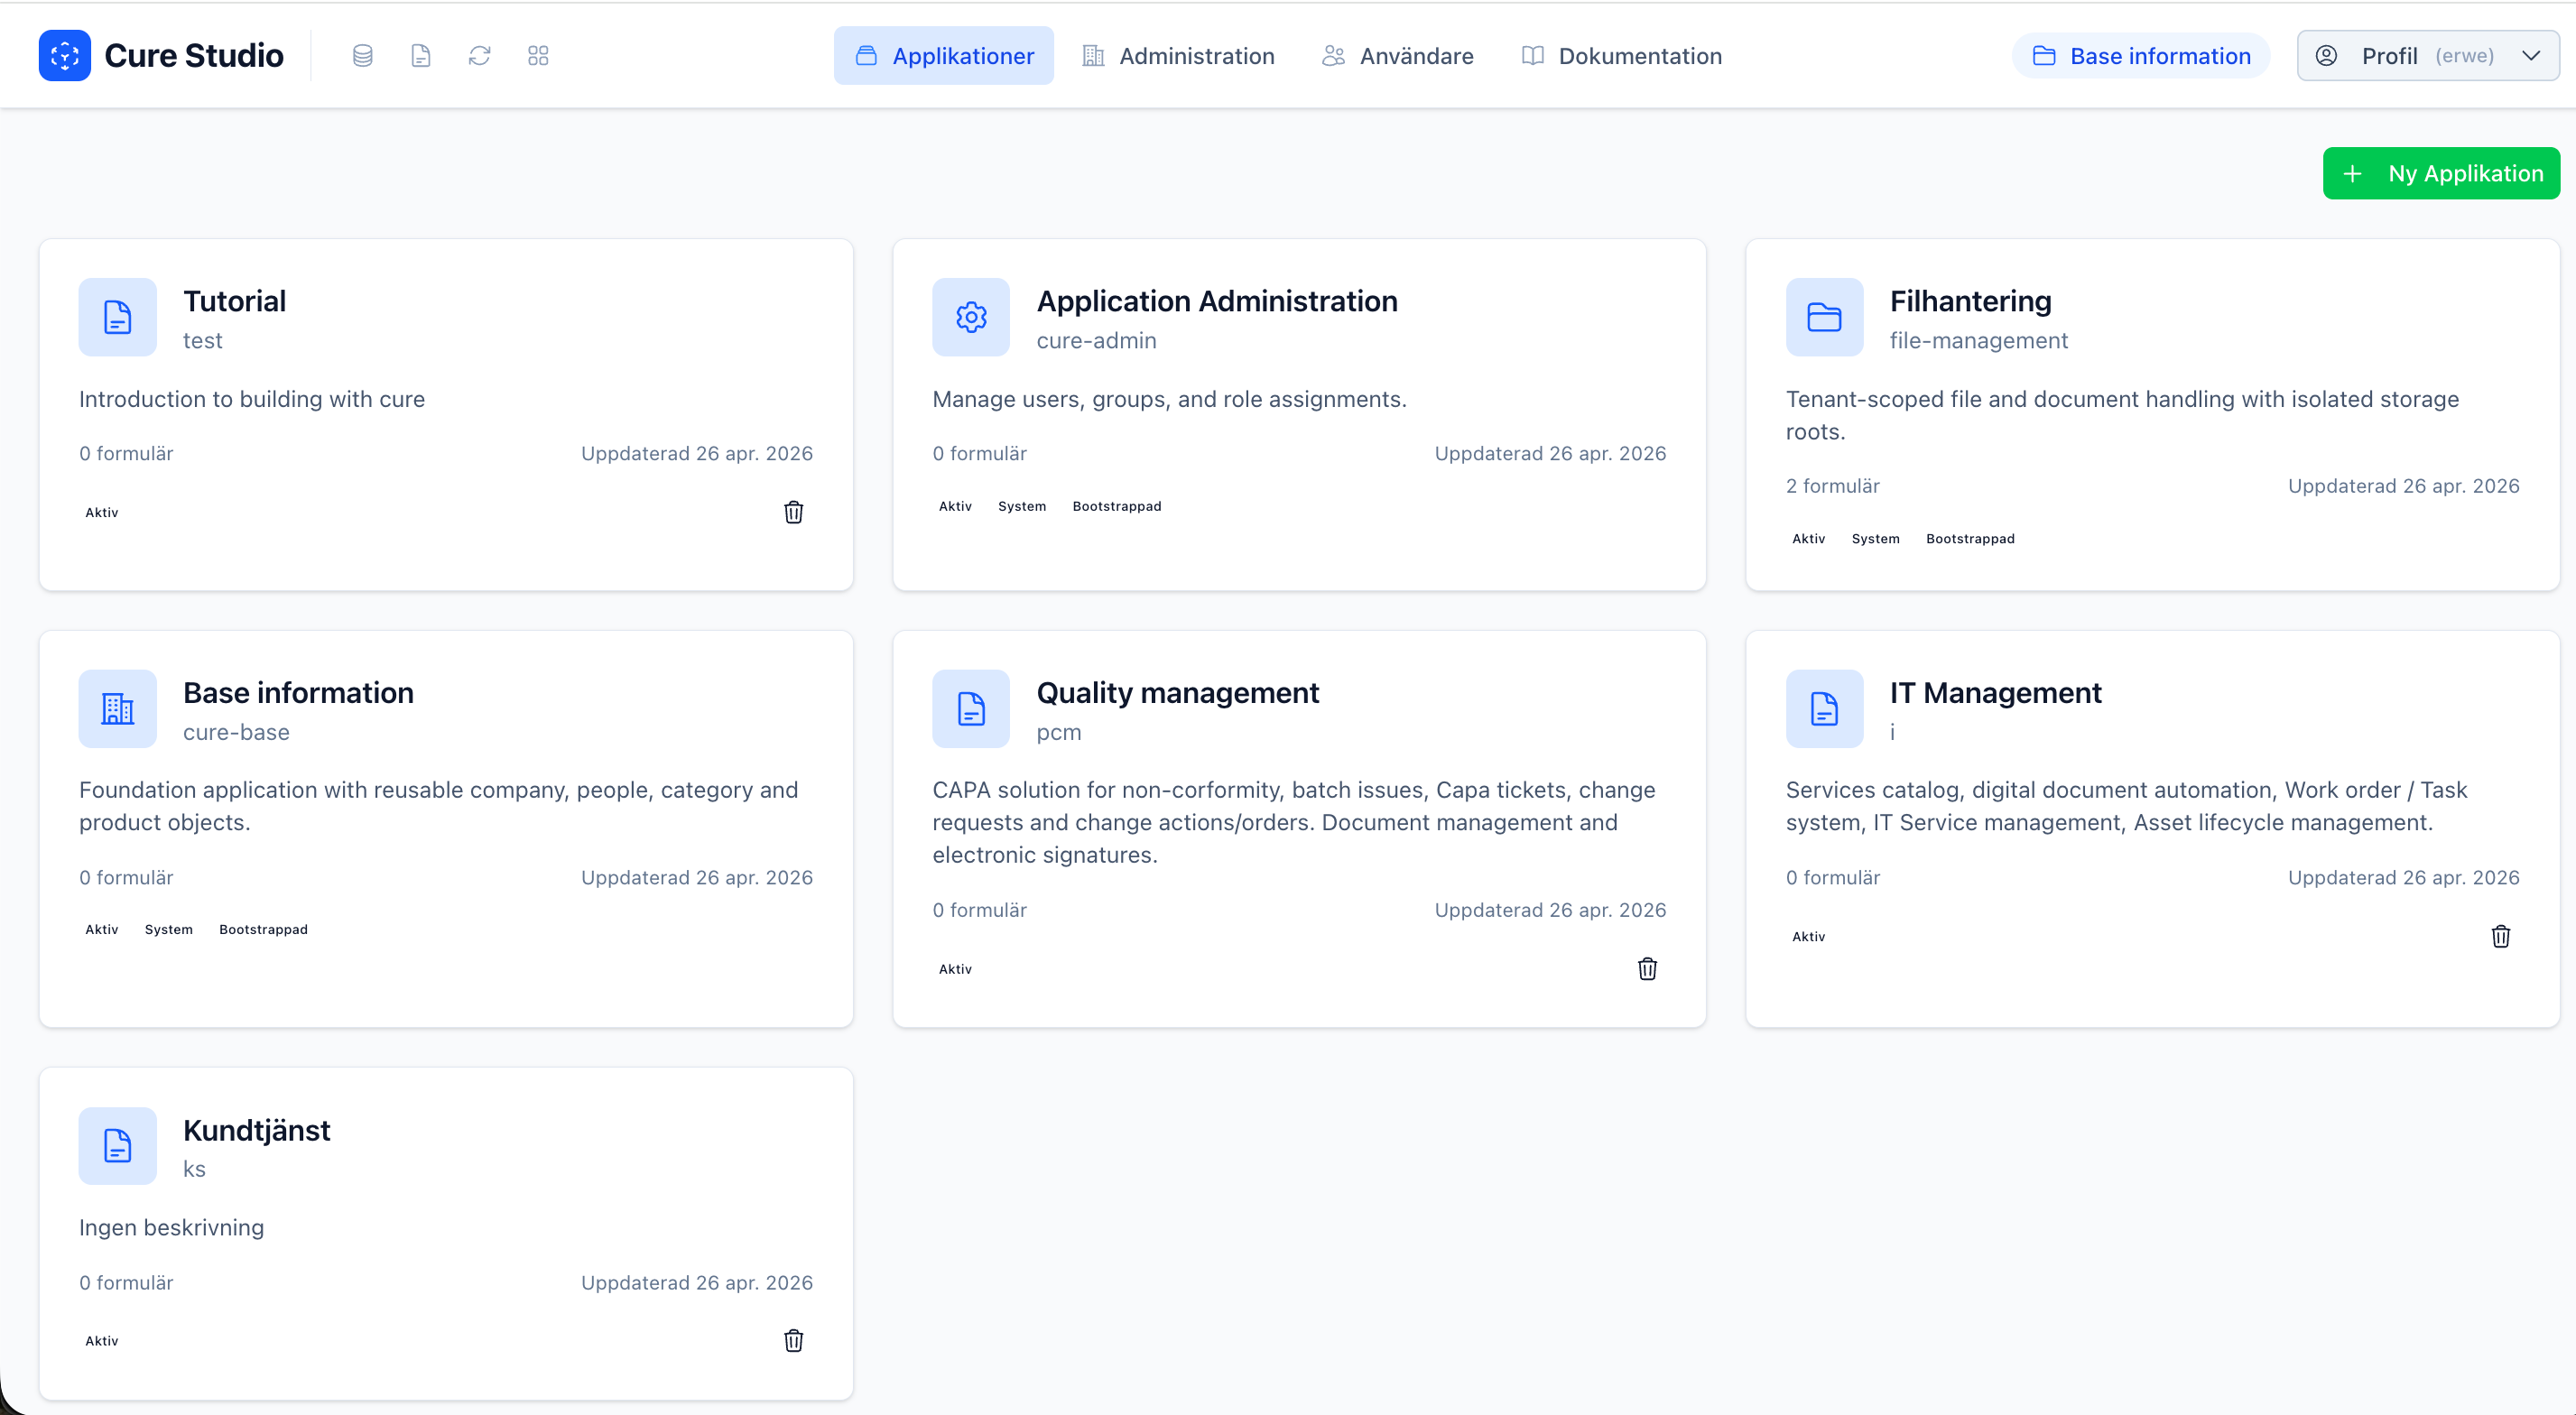Click the refresh sync icon in the toolbar
Screen dimensions: 2576x1415
[x=480, y=56]
